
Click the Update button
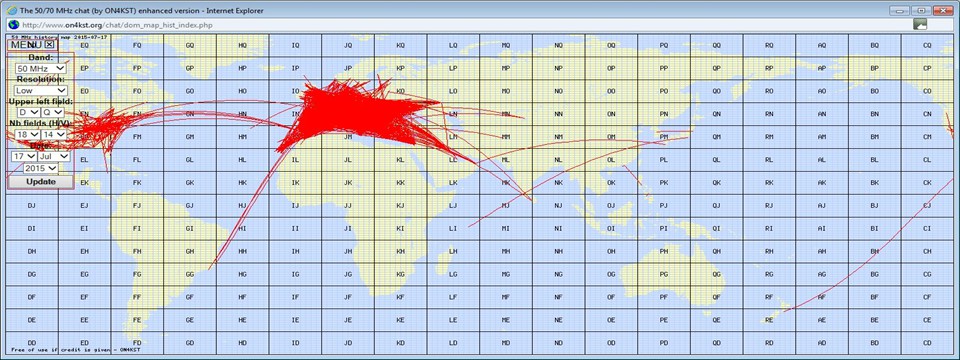41,182
